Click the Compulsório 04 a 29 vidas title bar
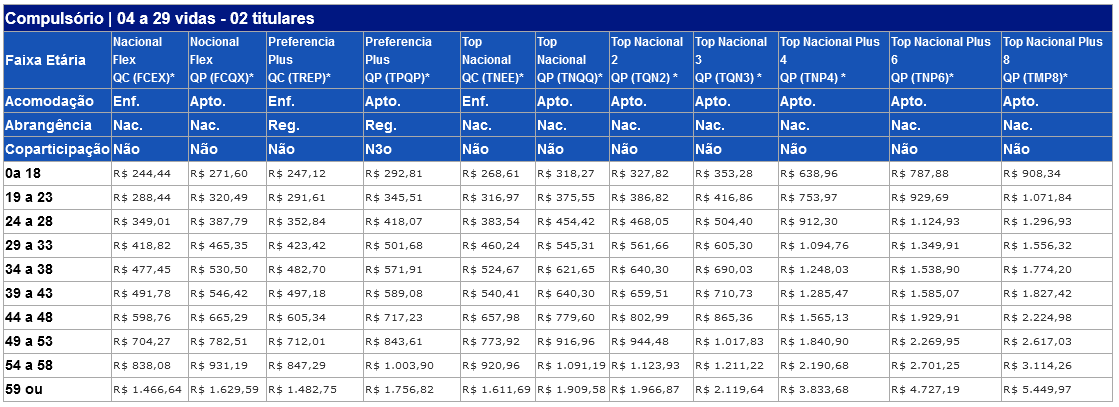Viewport: 1119px width, 407px height. click(x=559, y=18)
